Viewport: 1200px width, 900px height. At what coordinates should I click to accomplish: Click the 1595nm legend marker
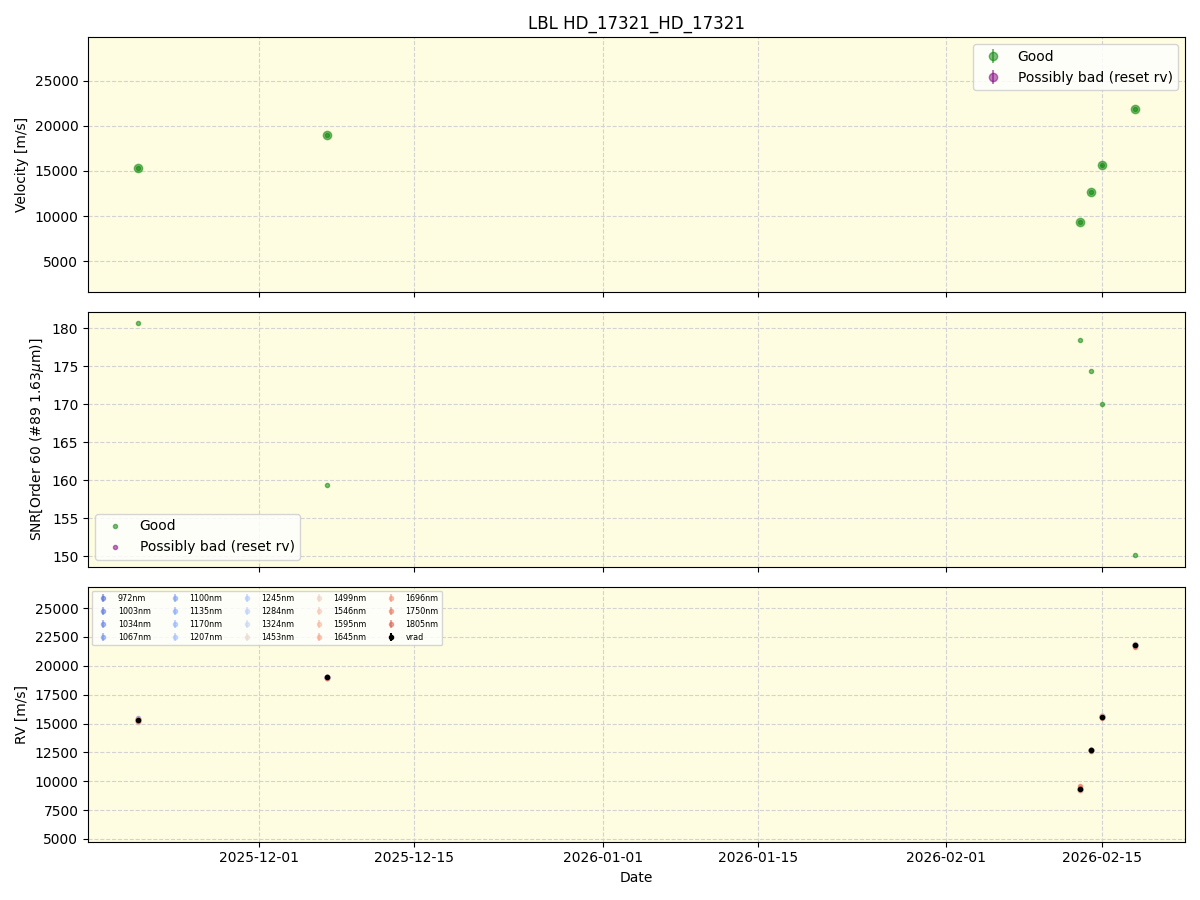pos(319,624)
